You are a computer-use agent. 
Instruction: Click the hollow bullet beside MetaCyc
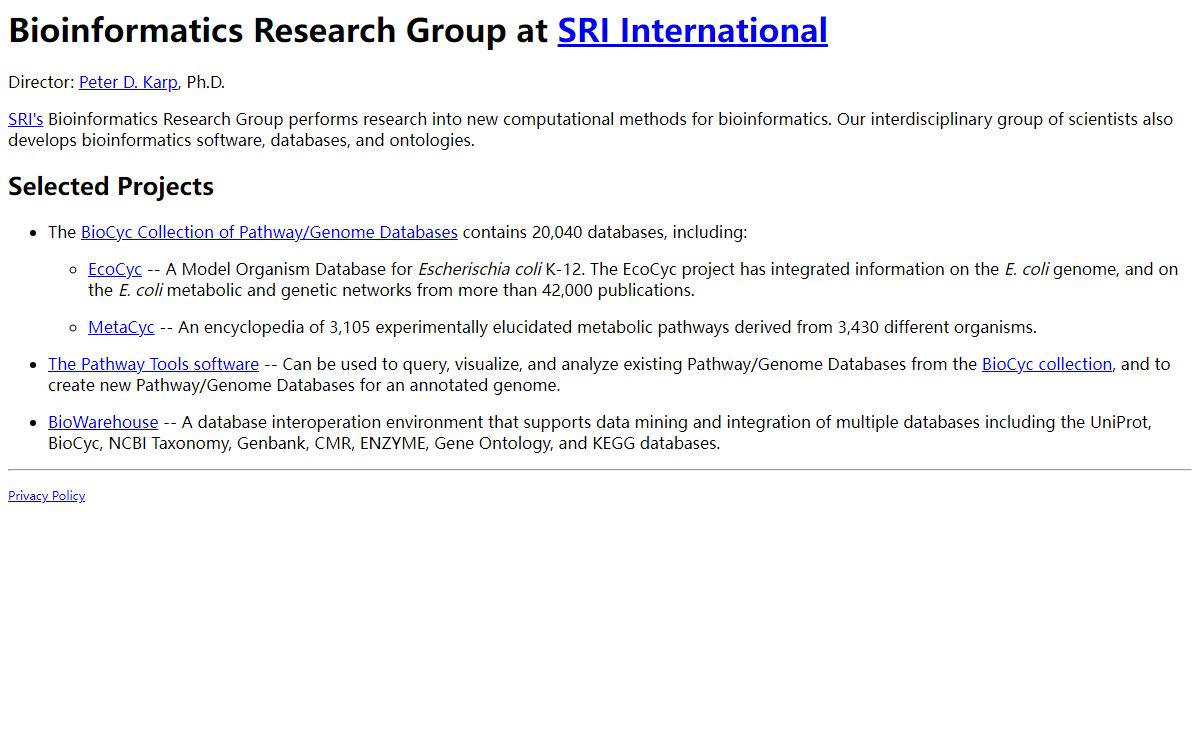(74, 328)
